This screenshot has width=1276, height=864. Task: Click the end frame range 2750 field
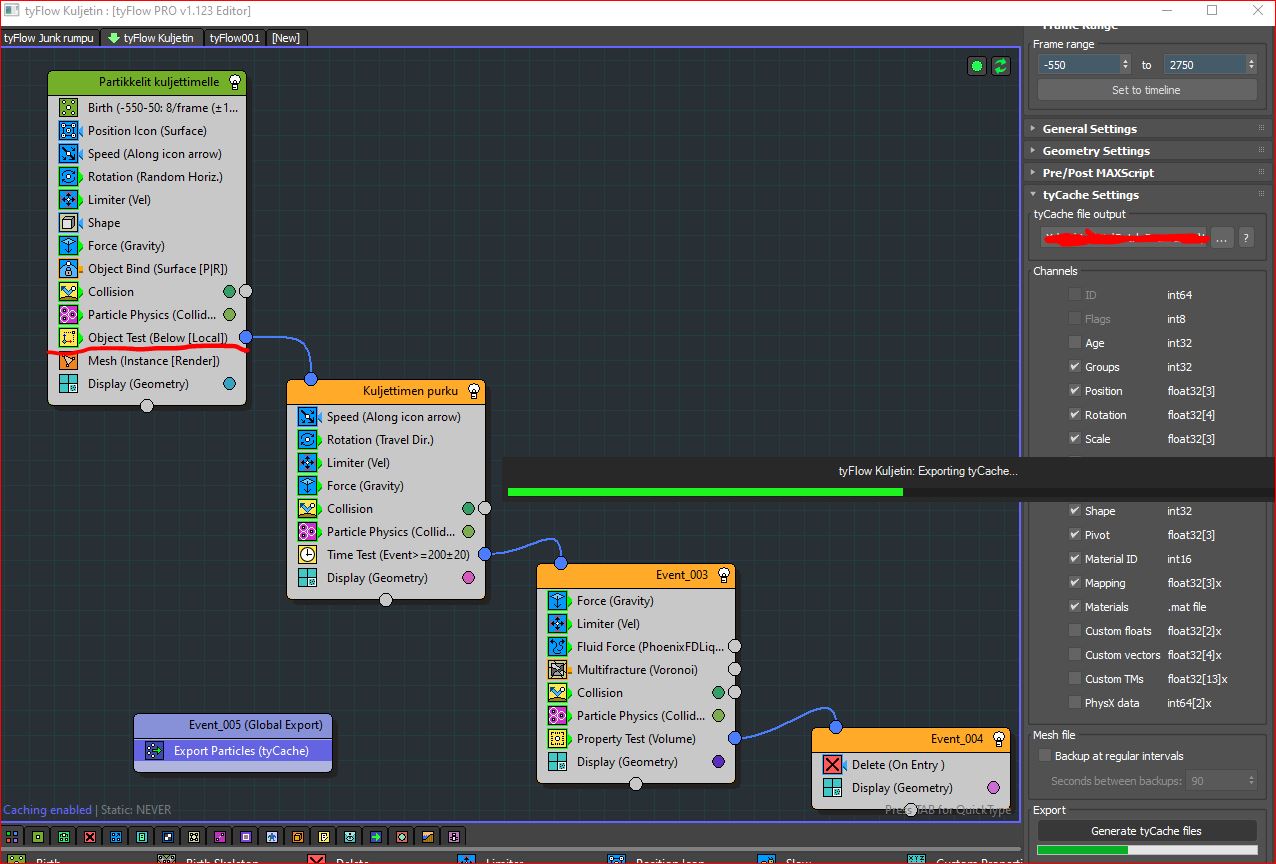[x=1205, y=65]
